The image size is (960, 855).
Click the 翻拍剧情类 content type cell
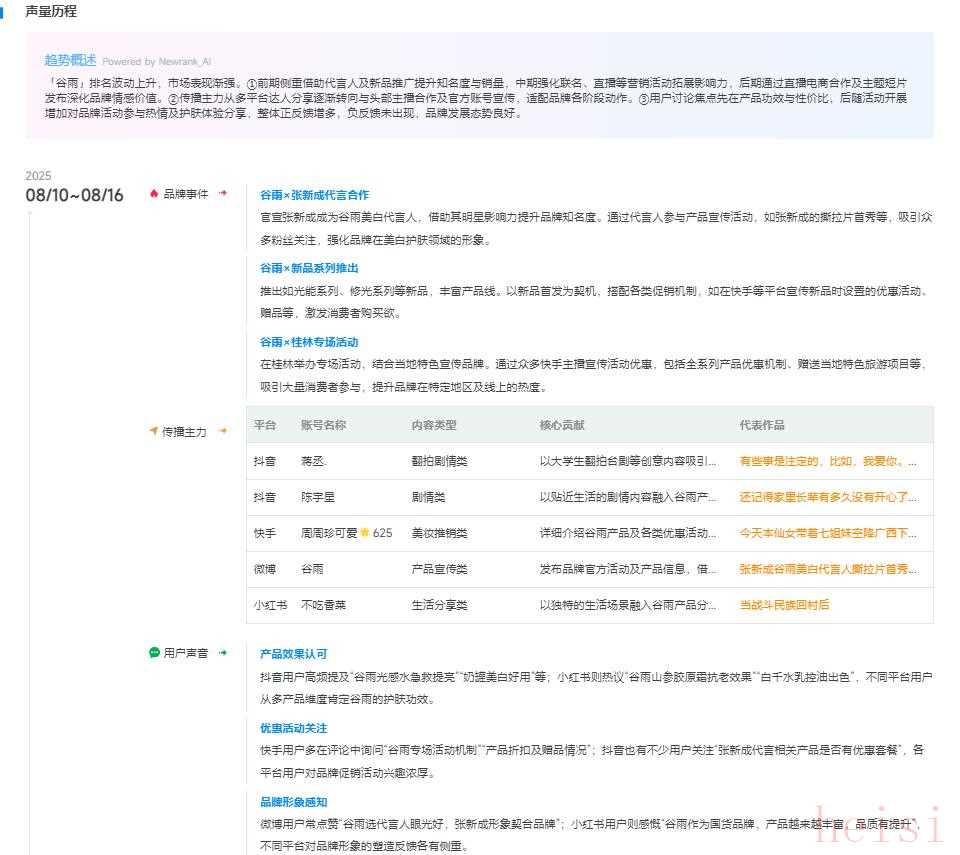[440, 461]
